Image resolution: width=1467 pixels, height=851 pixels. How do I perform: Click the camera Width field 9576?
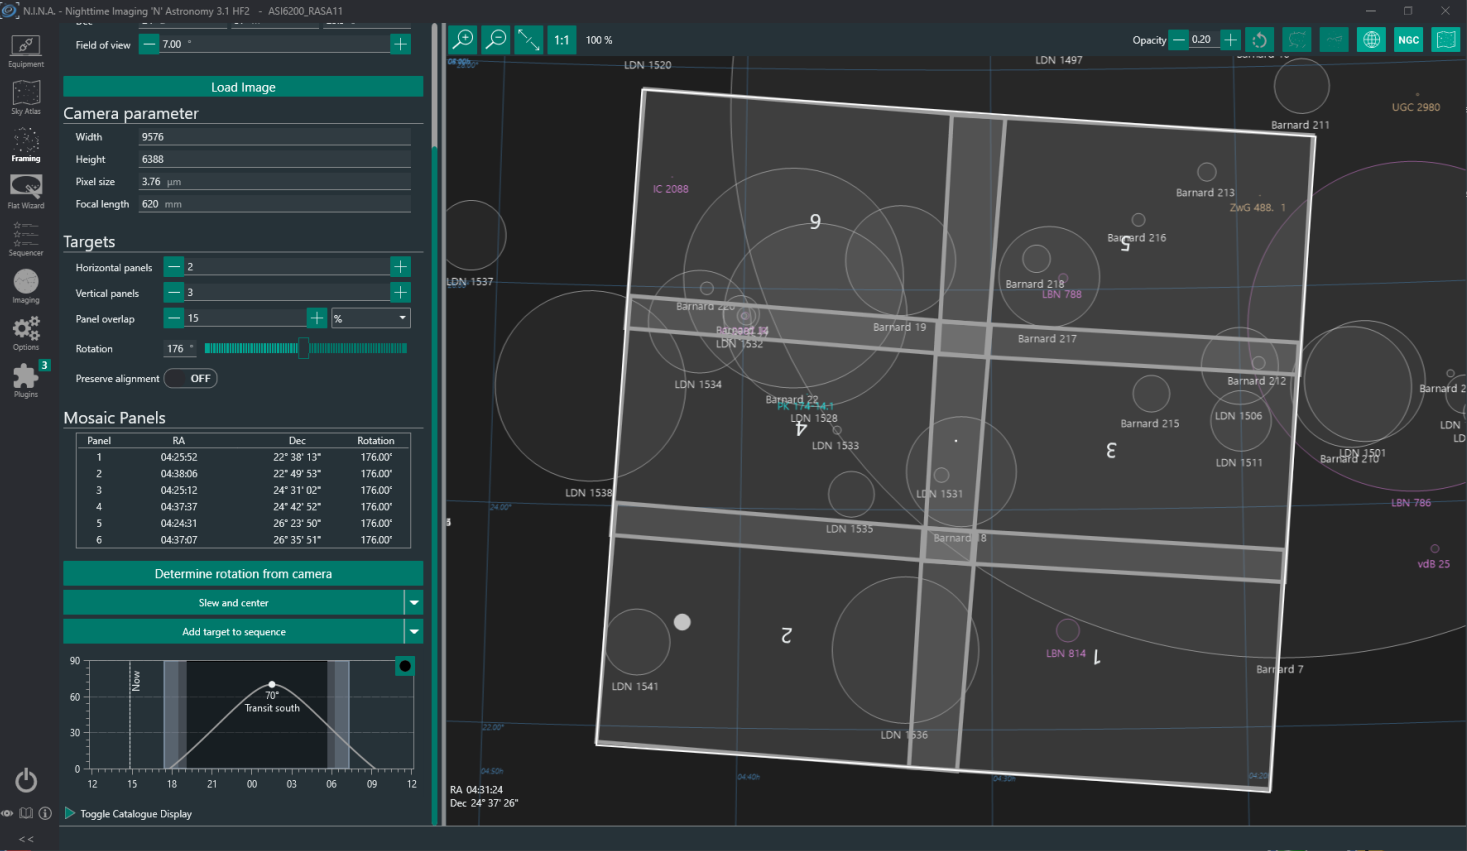click(x=274, y=137)
